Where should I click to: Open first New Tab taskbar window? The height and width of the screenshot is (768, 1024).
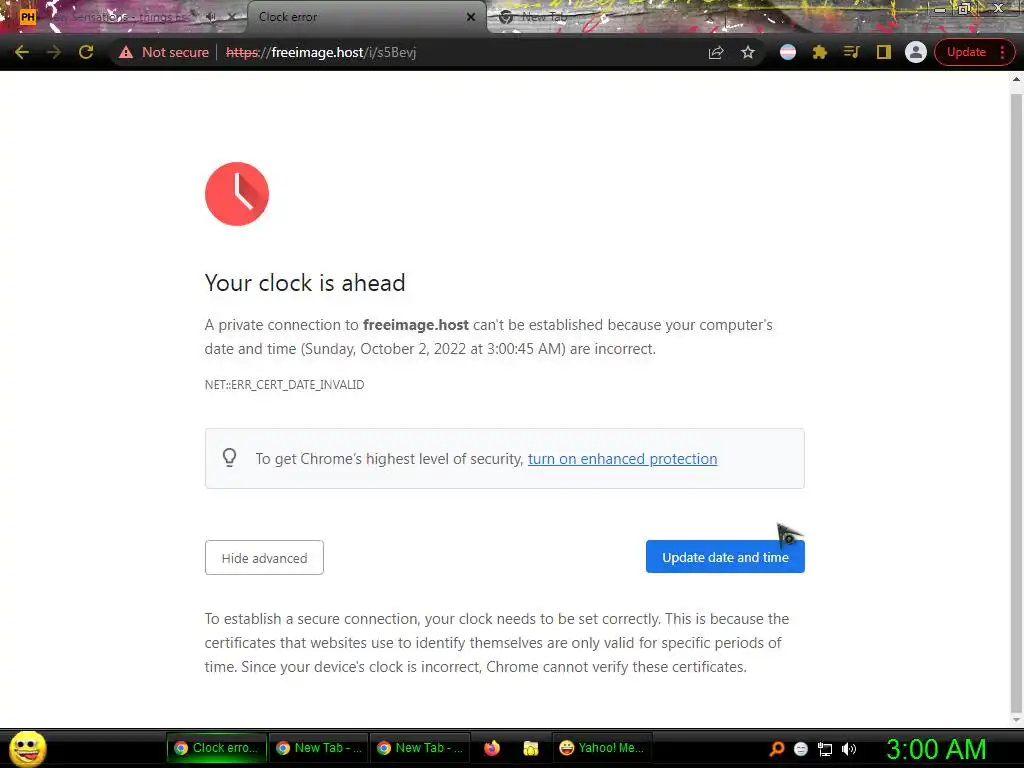[318, 748]
